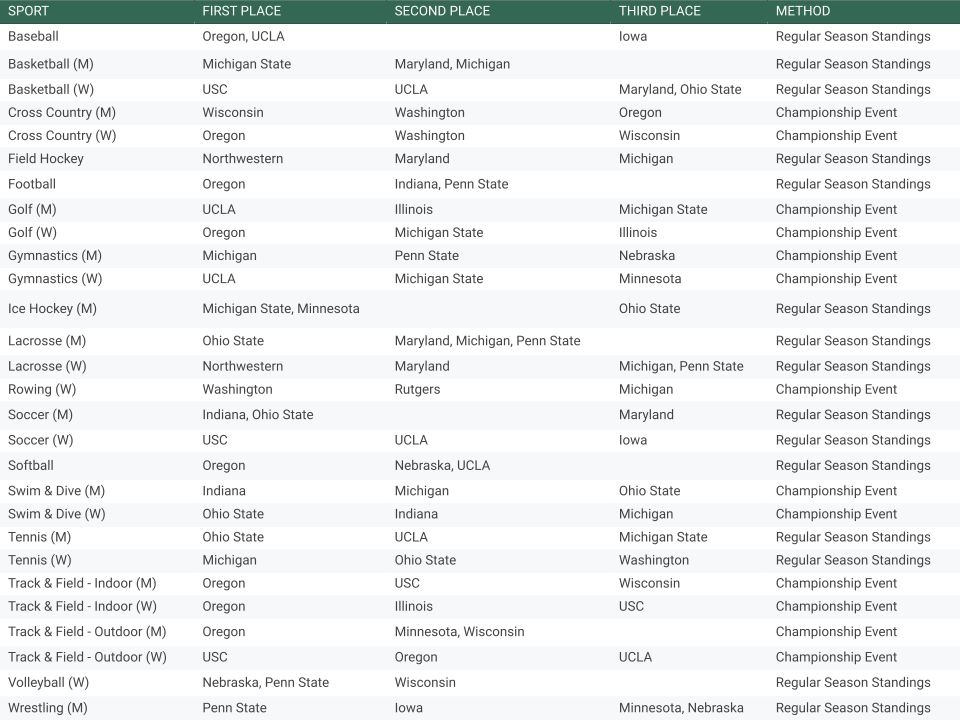Screen dimensions: 960x720
Task: Select the Rowing (W) sport cell
Action: (42, 389)
